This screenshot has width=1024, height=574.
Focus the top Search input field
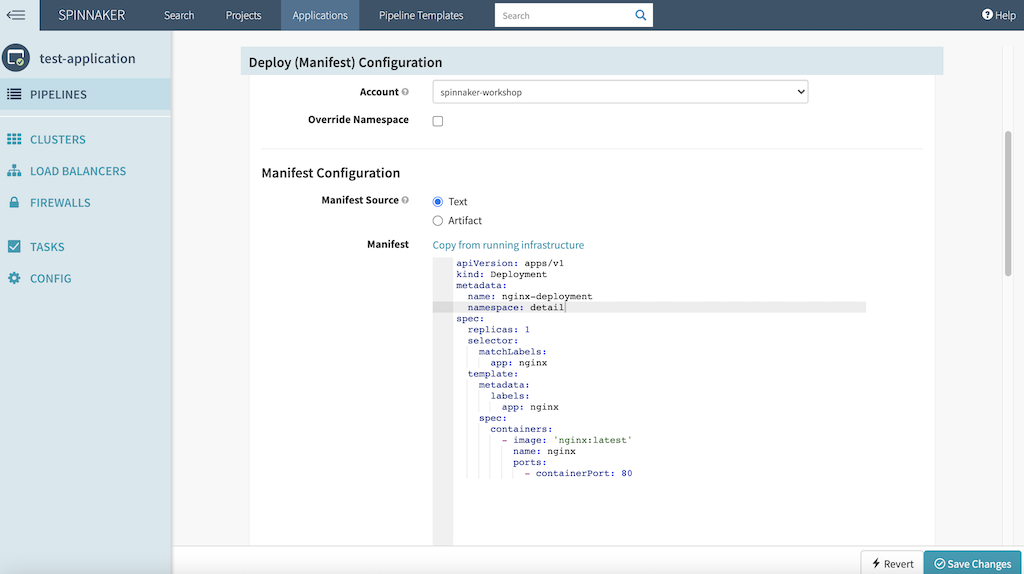pos(564,15)
